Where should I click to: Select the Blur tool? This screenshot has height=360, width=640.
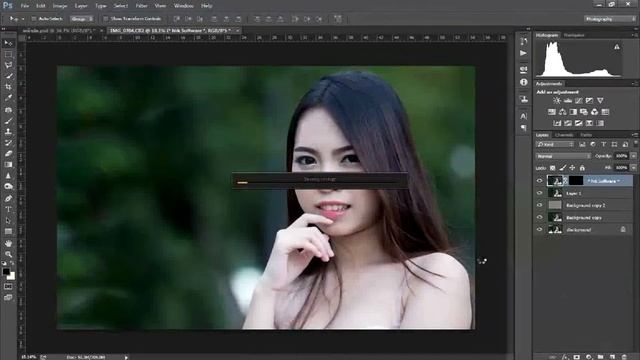tap(8, 176)
